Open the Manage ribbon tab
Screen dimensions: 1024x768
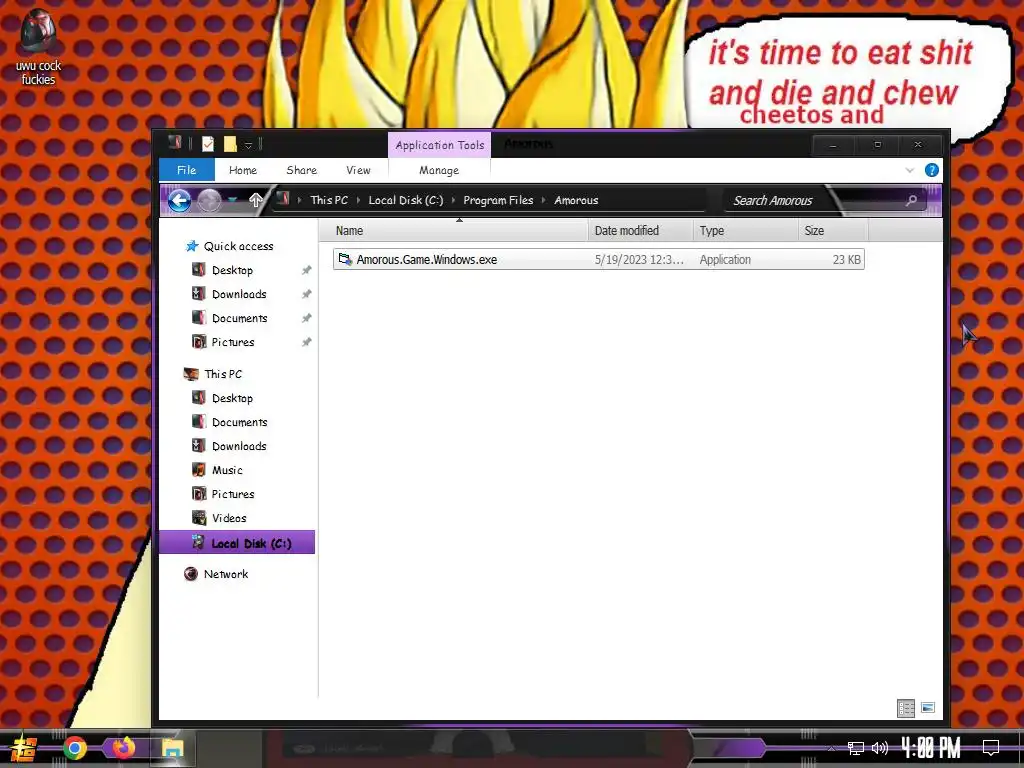click(x=439, y=170)
